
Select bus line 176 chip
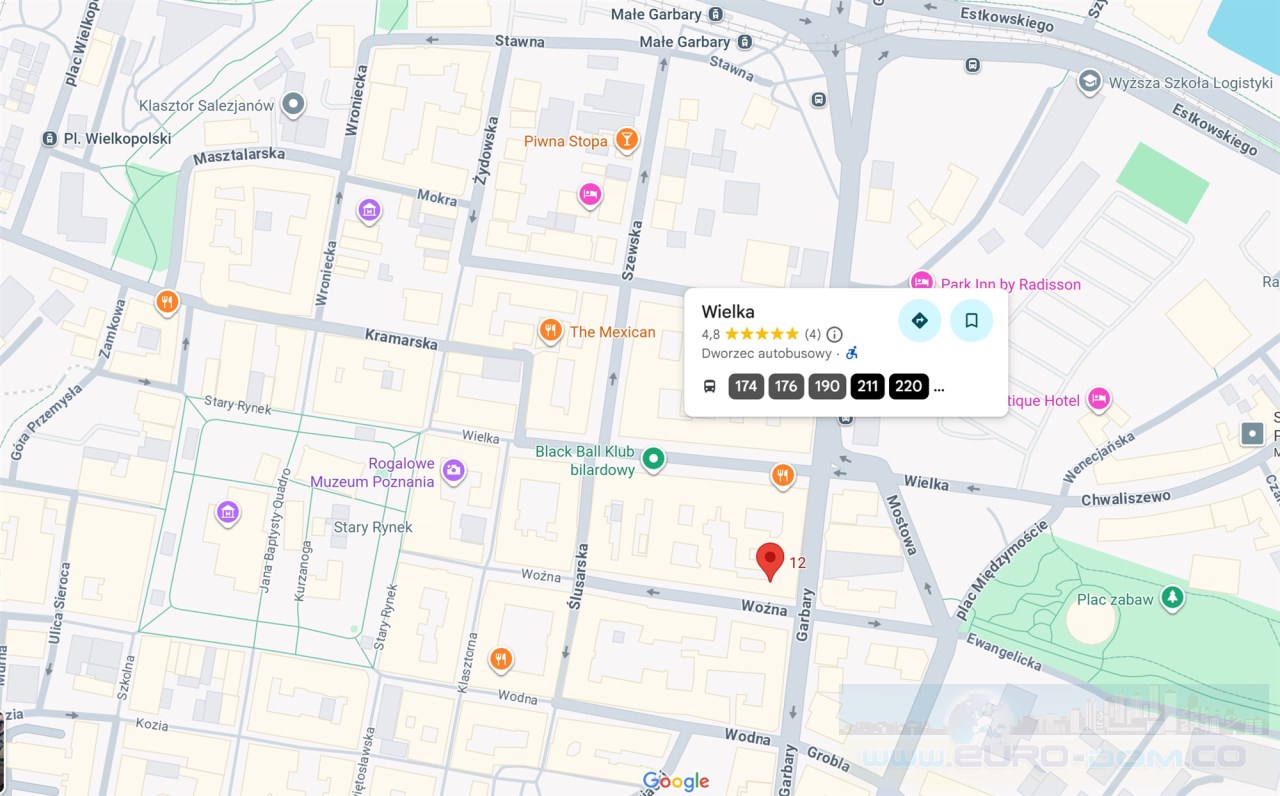point(786,387)
